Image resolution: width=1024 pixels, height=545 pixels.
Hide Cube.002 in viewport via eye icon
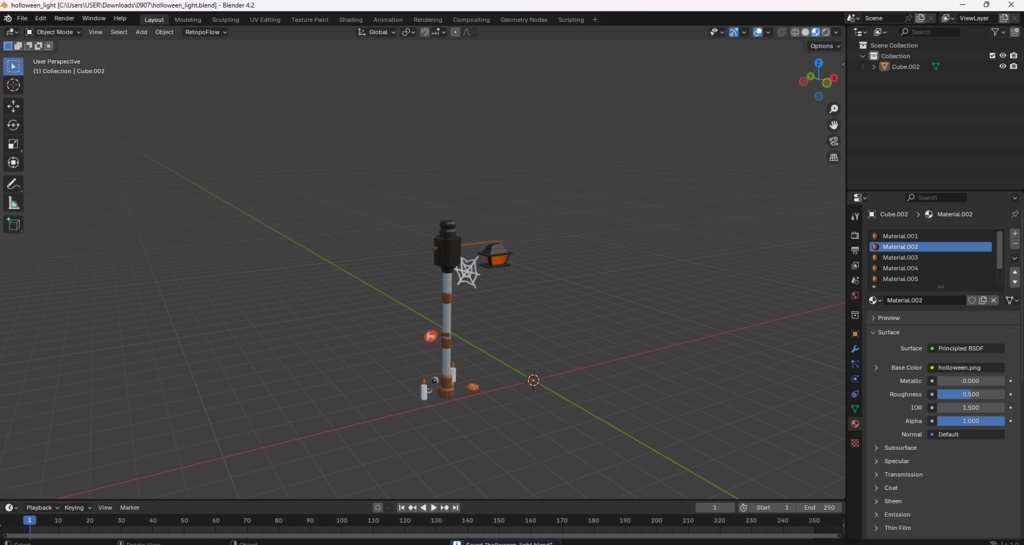click(x=1003, y=67)
